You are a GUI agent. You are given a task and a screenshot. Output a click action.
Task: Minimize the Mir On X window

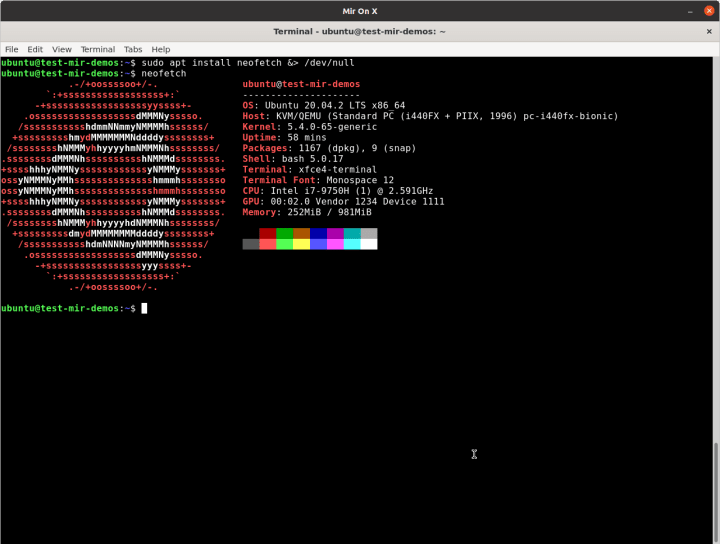coord(690,11)
